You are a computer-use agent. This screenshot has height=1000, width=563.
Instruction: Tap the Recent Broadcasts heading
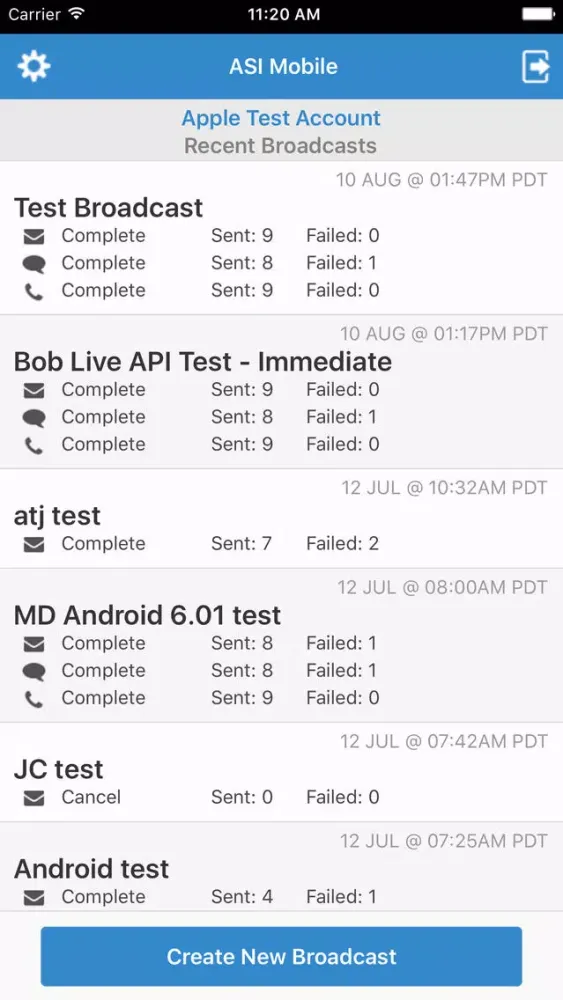tap(281, 146)
